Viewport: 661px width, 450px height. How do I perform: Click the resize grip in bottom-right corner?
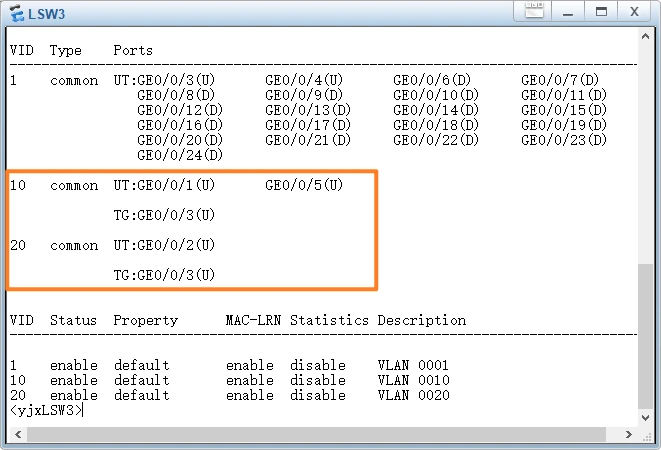tap(646, 435)
